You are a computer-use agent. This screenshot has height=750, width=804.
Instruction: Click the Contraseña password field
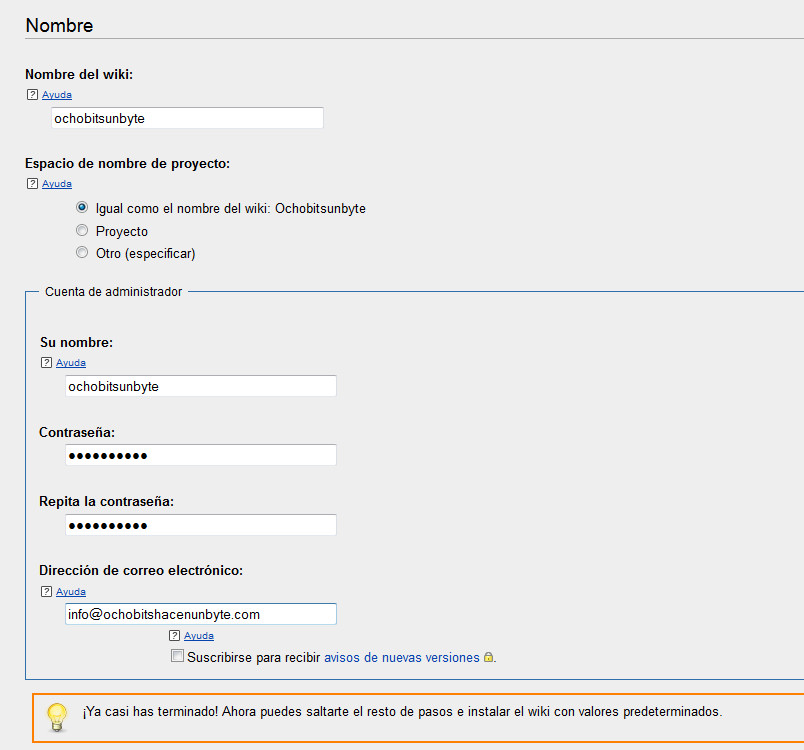[201, 455]
